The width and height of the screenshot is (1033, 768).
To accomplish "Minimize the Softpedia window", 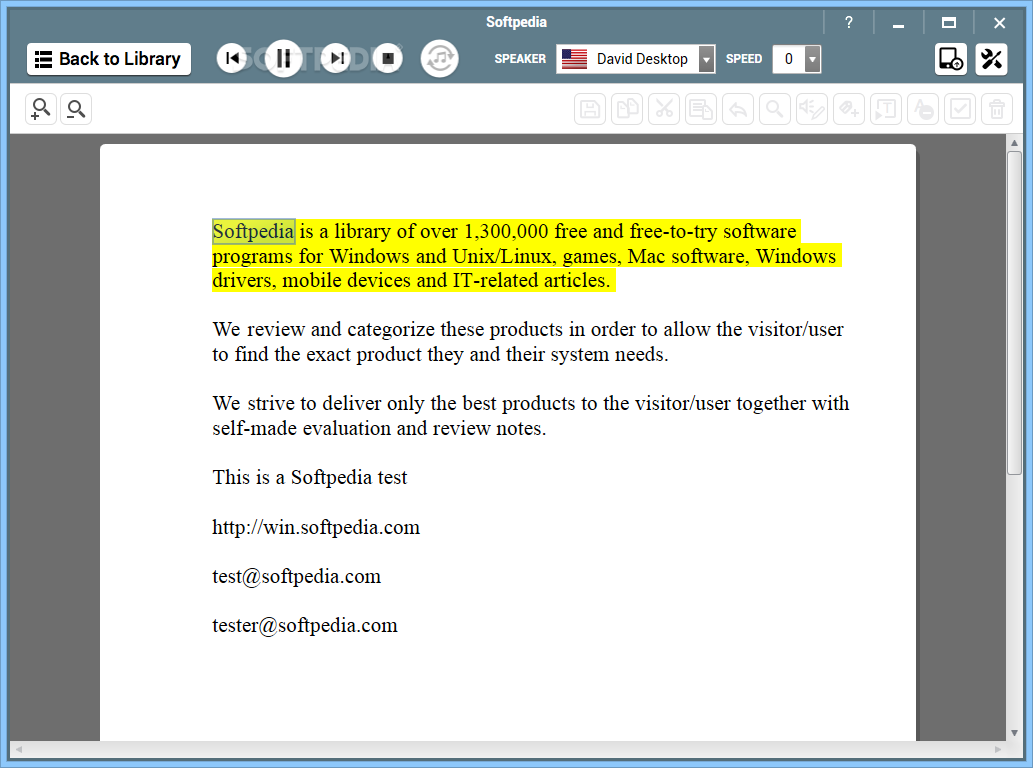I will [x=898, y=23].
